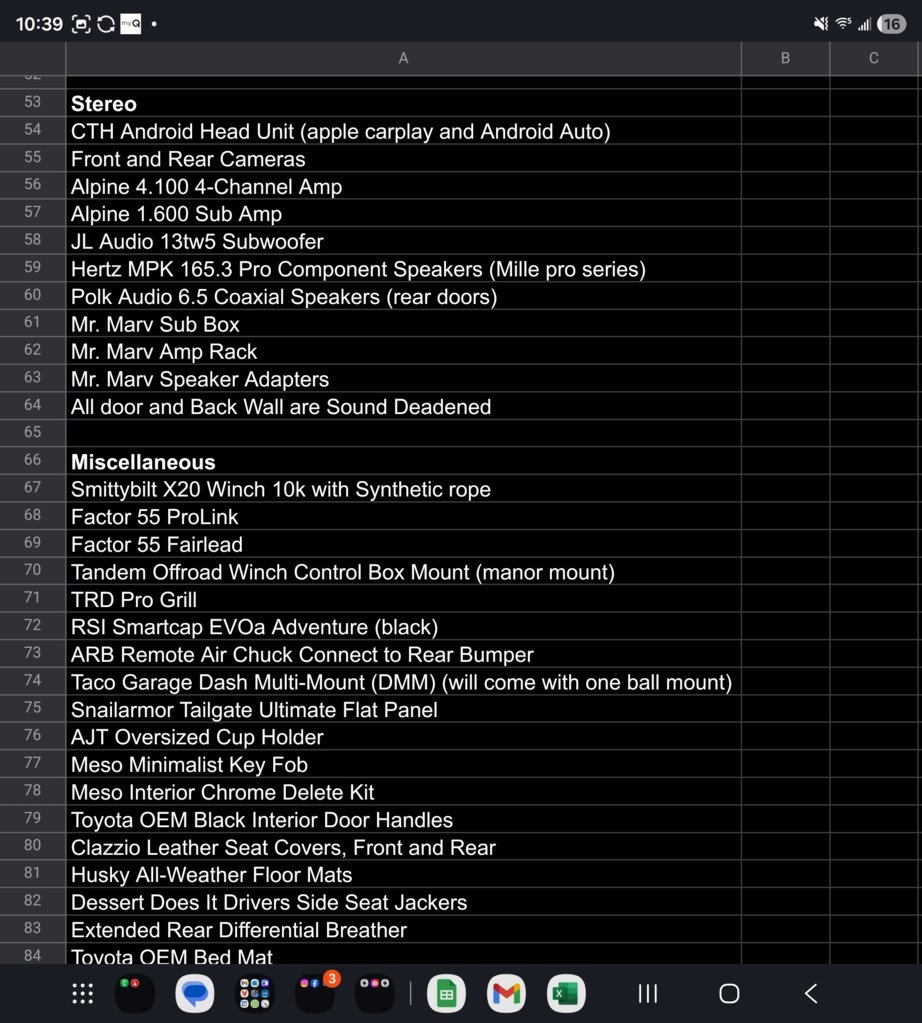Select 'Polk Audio 6.5 Coaxial Speakers' cell
Viewport: 922px width, 1023px height.
403,296
